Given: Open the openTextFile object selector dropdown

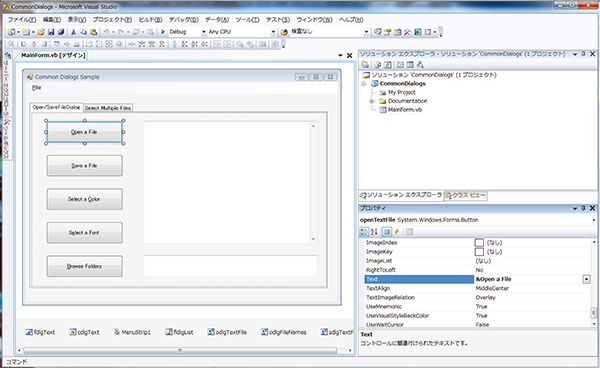Looking at the screenshot, I should coord(593,220).
